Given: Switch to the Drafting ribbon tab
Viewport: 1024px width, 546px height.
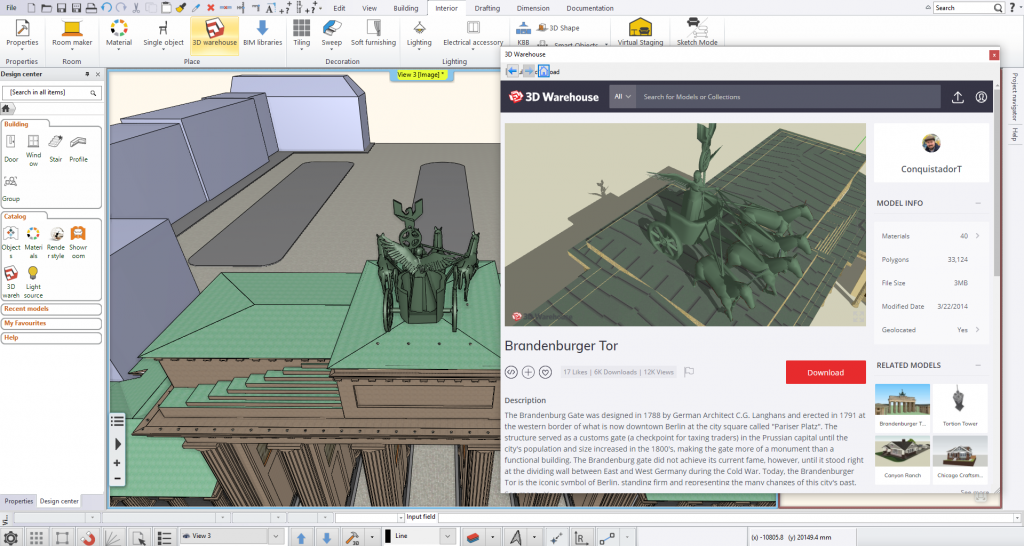Looking at the screenshot, I should pos(487,8).
